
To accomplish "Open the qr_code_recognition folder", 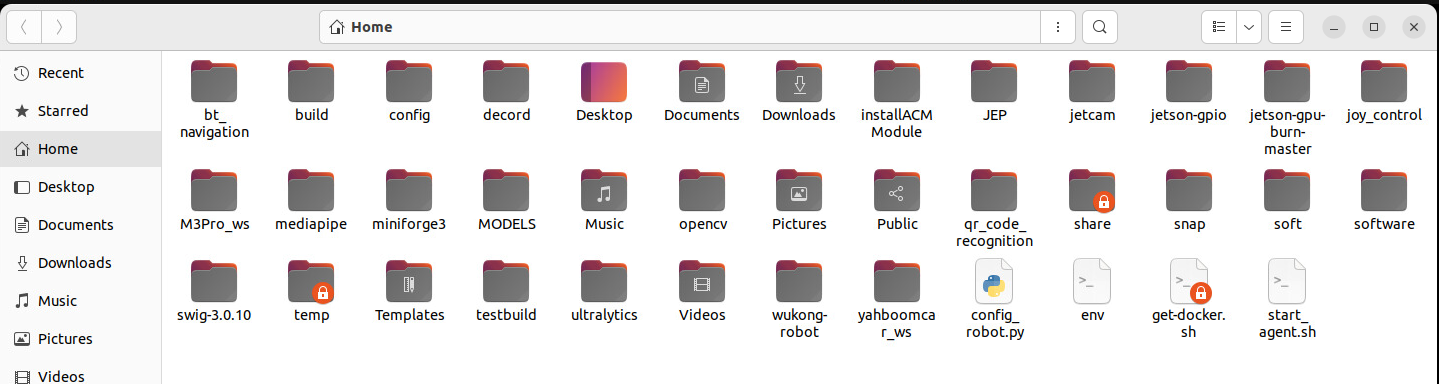I will (x=994, y=191).
